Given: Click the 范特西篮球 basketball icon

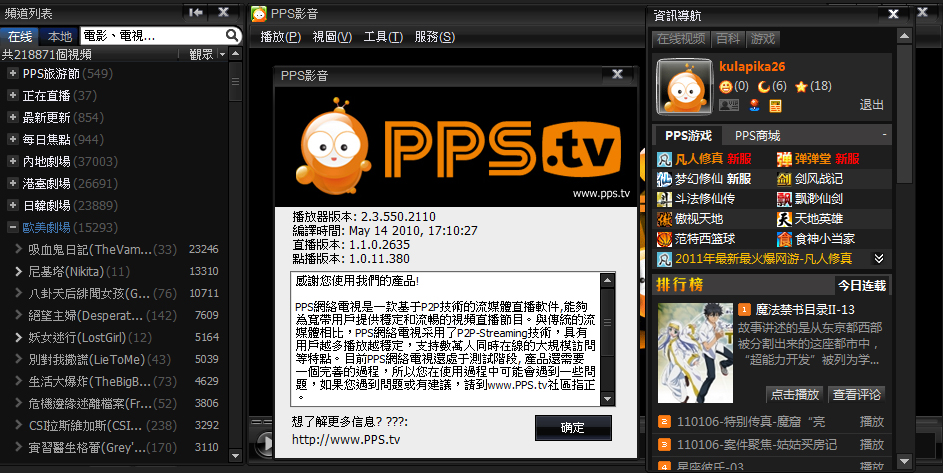Looking at the screenshot, I should pos(664,239).
